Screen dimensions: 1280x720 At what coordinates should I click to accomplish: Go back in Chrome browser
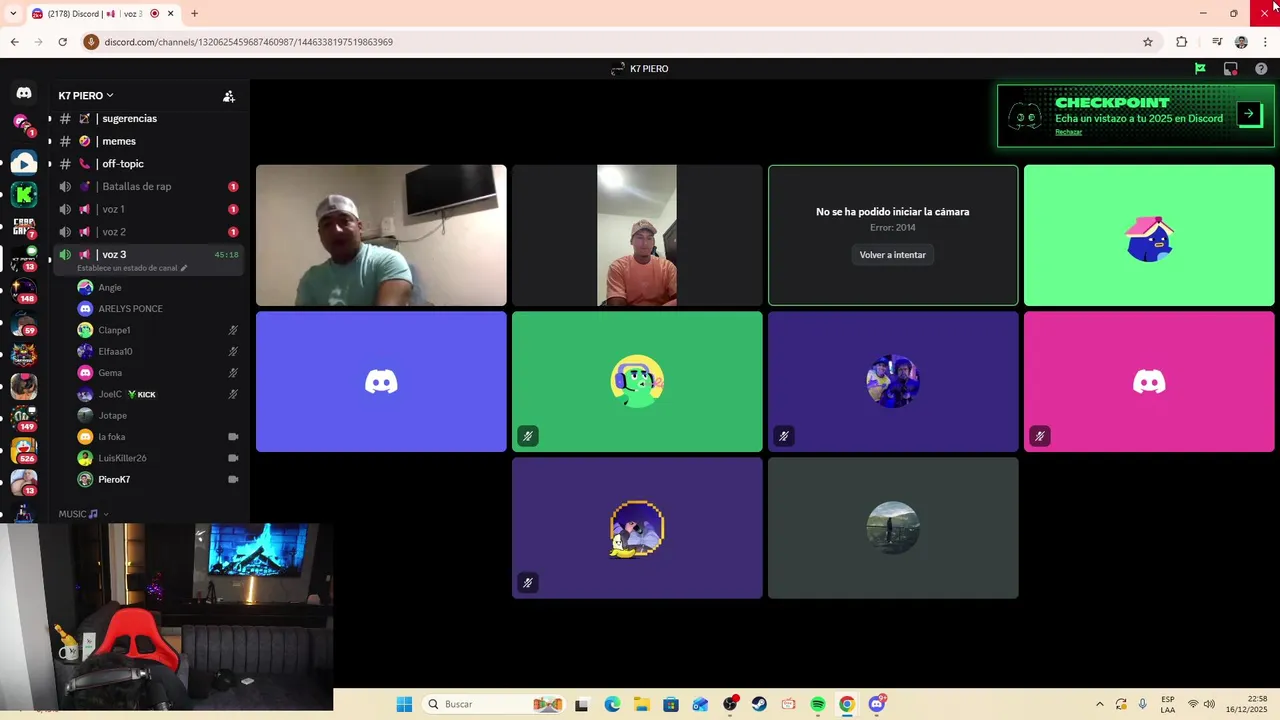[14, 42]
